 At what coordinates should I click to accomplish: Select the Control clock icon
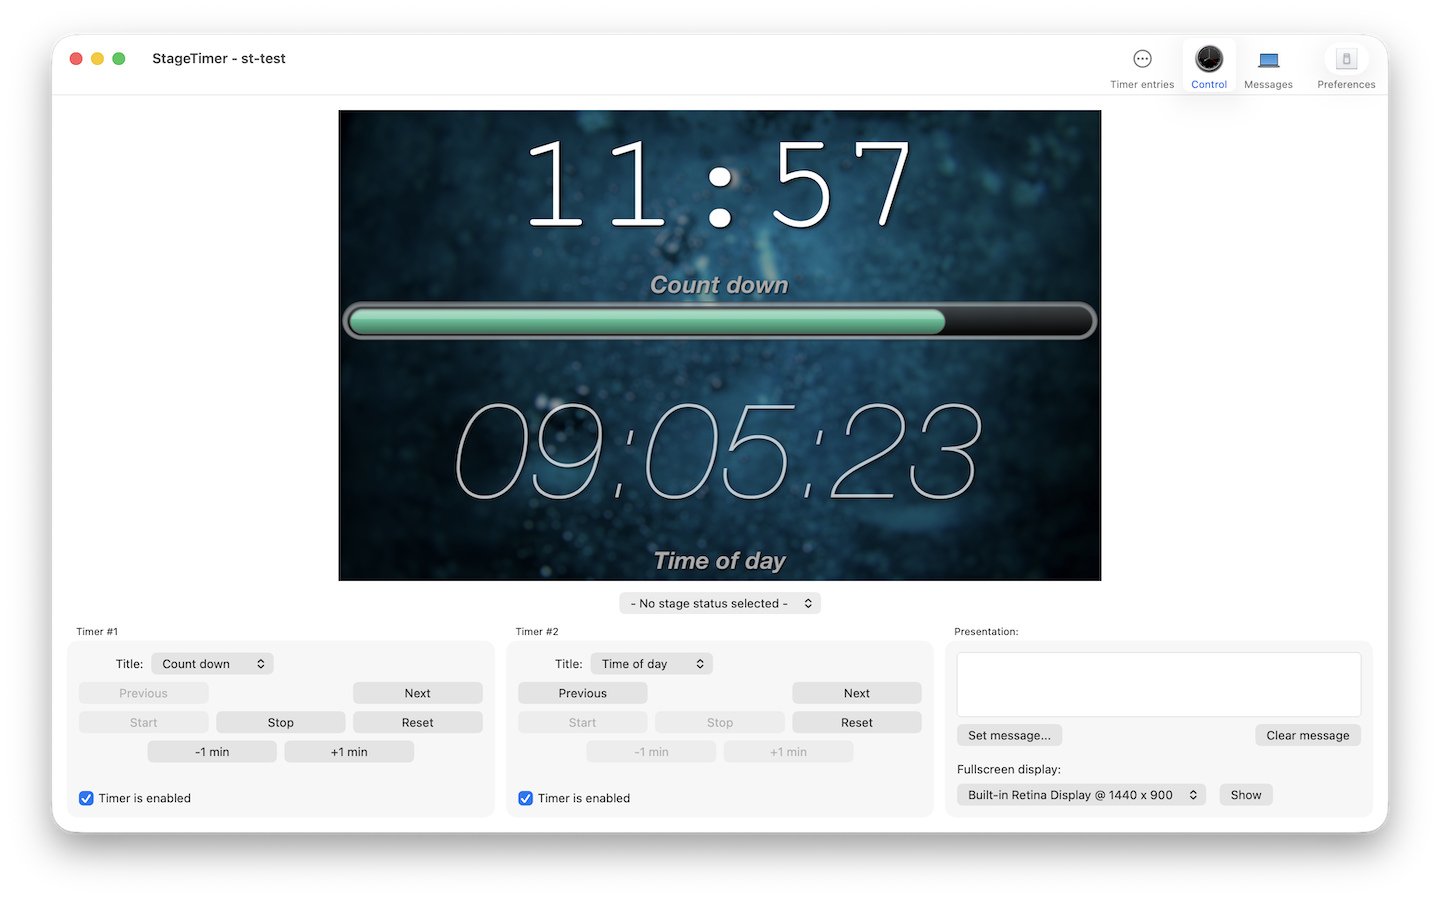1209,59
